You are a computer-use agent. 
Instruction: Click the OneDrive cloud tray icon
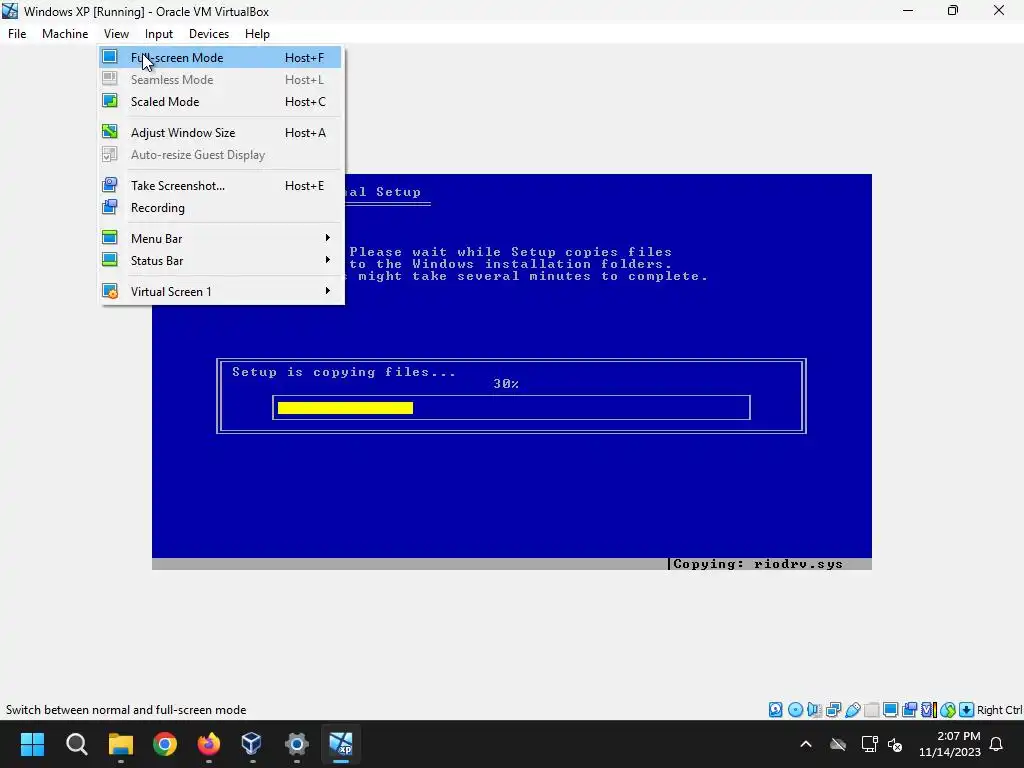(x=838, y=744)
